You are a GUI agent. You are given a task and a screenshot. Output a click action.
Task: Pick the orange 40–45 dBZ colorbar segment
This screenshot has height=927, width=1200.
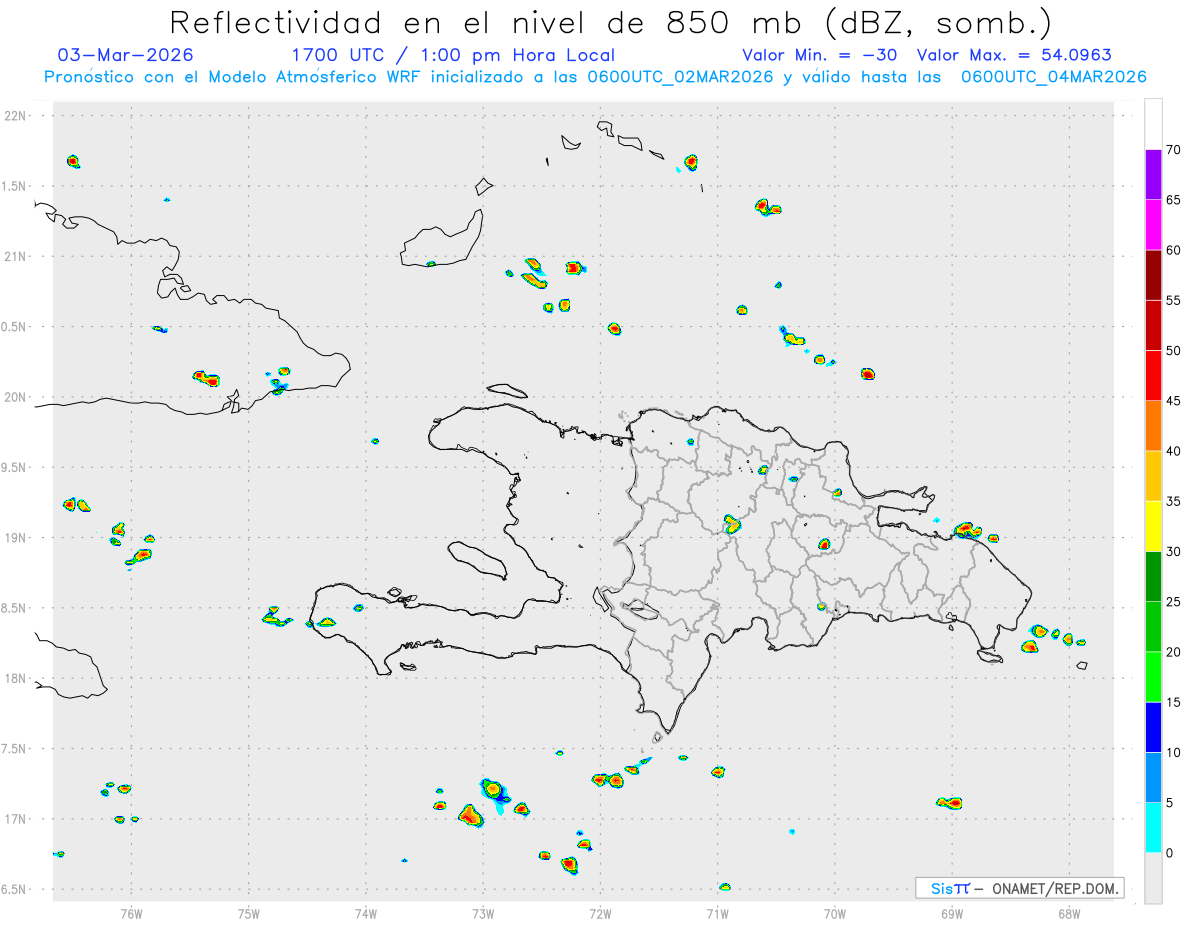[1153, 426]
